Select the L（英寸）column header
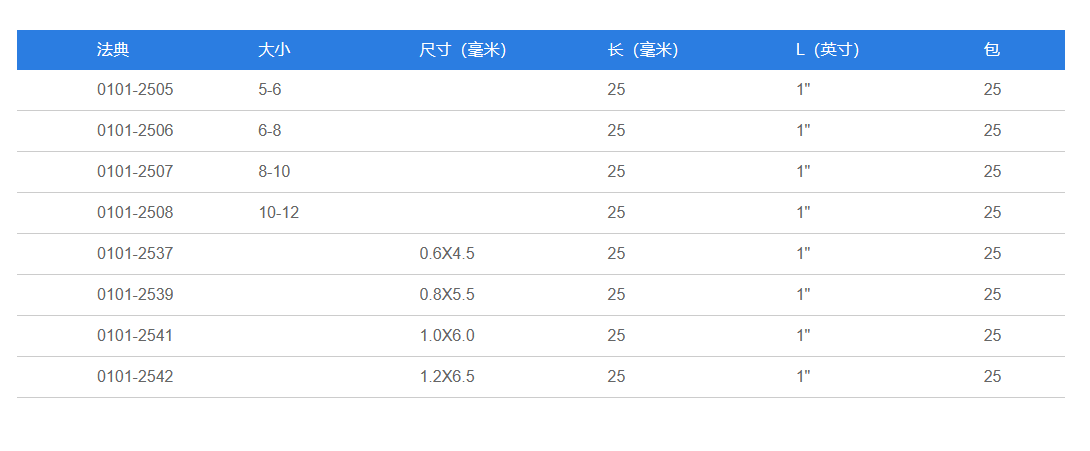Screen dimensions: 1090x451 coord(827,50)
